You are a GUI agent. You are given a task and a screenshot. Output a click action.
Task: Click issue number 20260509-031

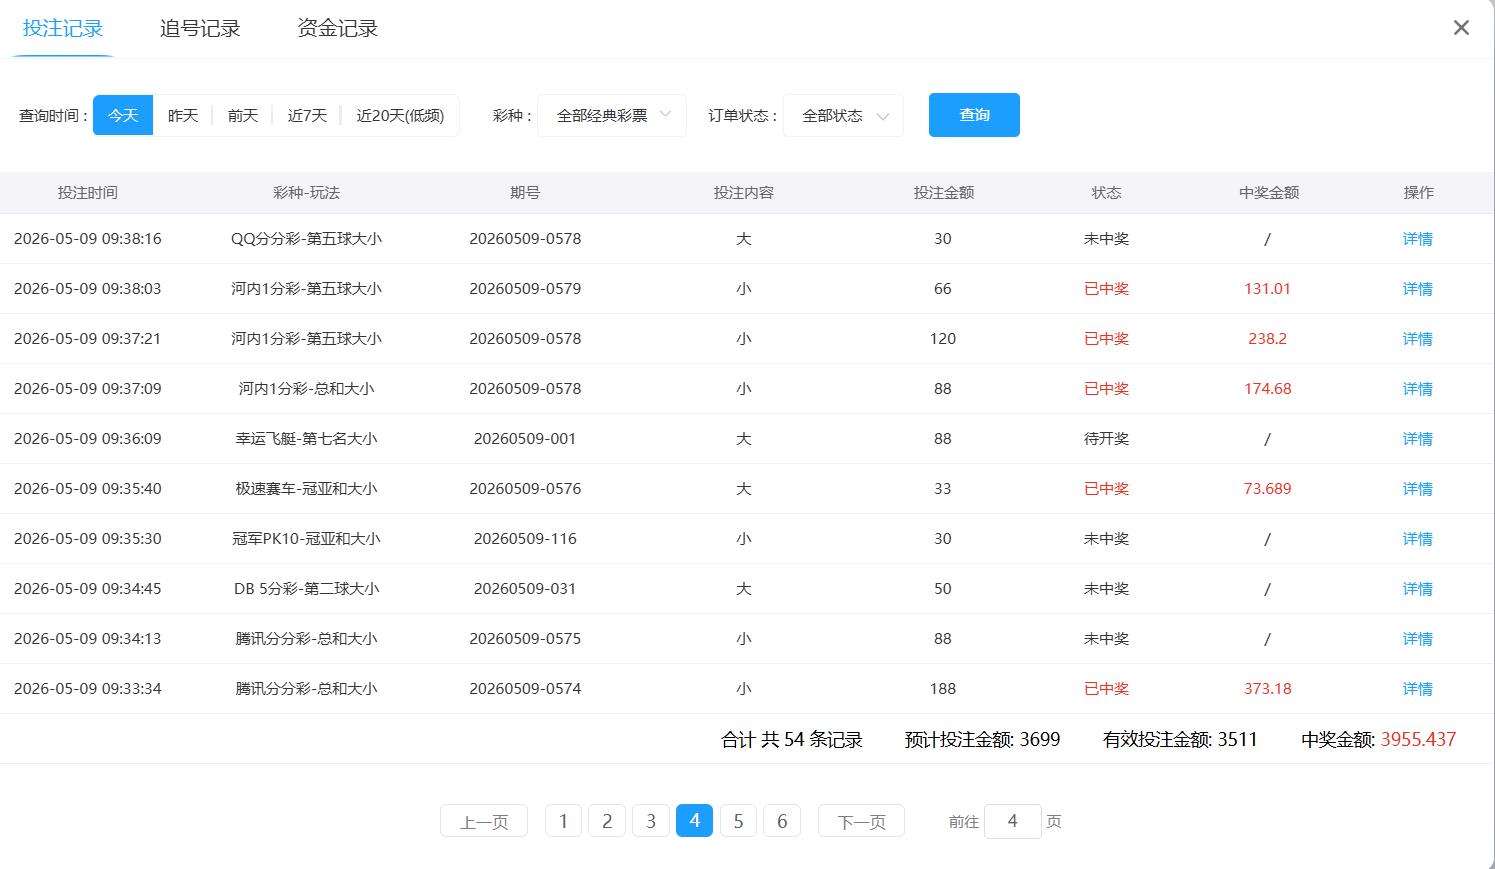pos(525,589)
